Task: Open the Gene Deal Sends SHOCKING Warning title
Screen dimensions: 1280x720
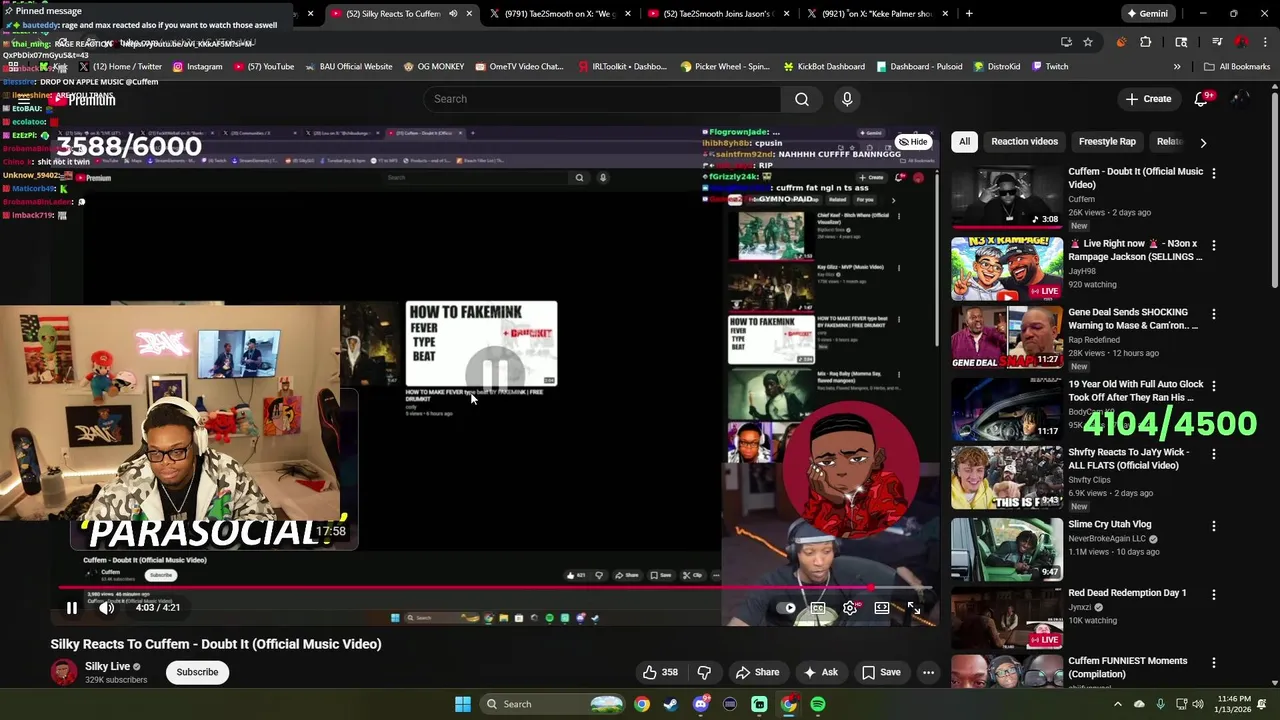Action: (x=1133, y=319)
